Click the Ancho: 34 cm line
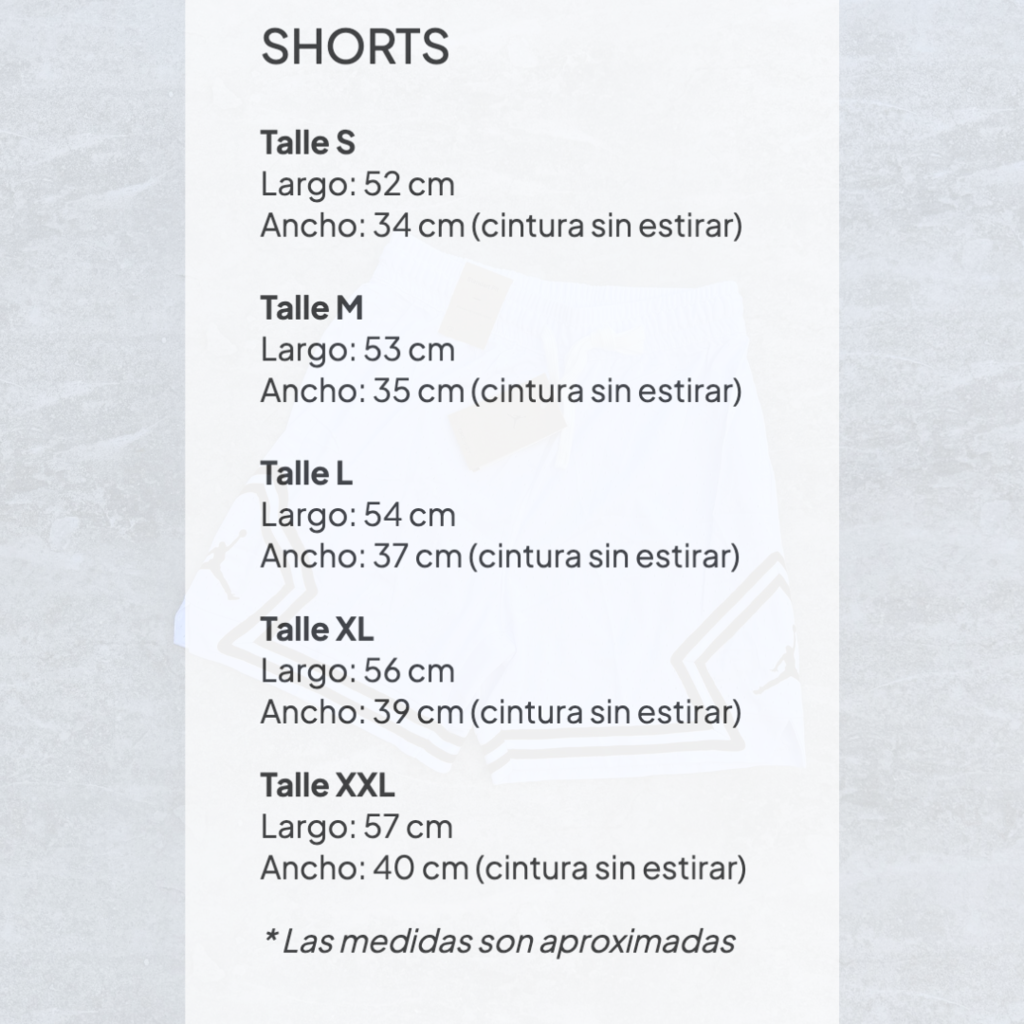1024x1024 pixels. click(x=500, y=226)
